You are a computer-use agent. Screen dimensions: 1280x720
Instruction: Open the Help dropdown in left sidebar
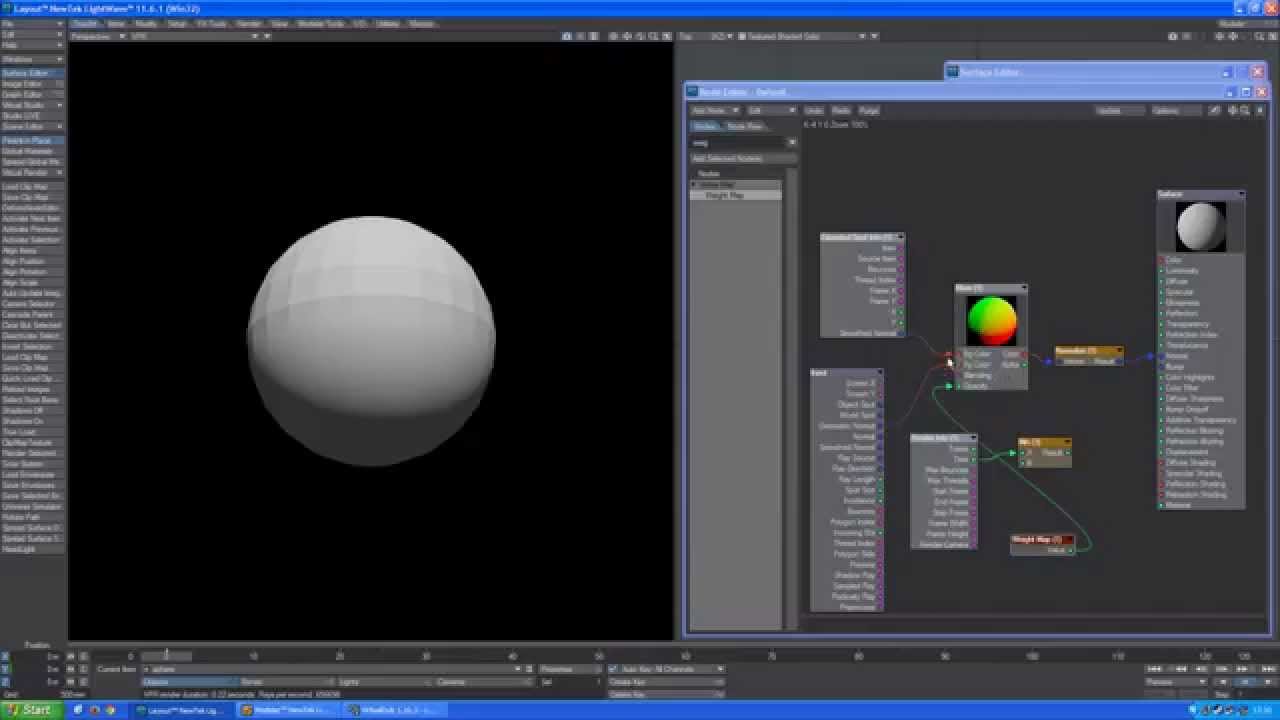32,45
